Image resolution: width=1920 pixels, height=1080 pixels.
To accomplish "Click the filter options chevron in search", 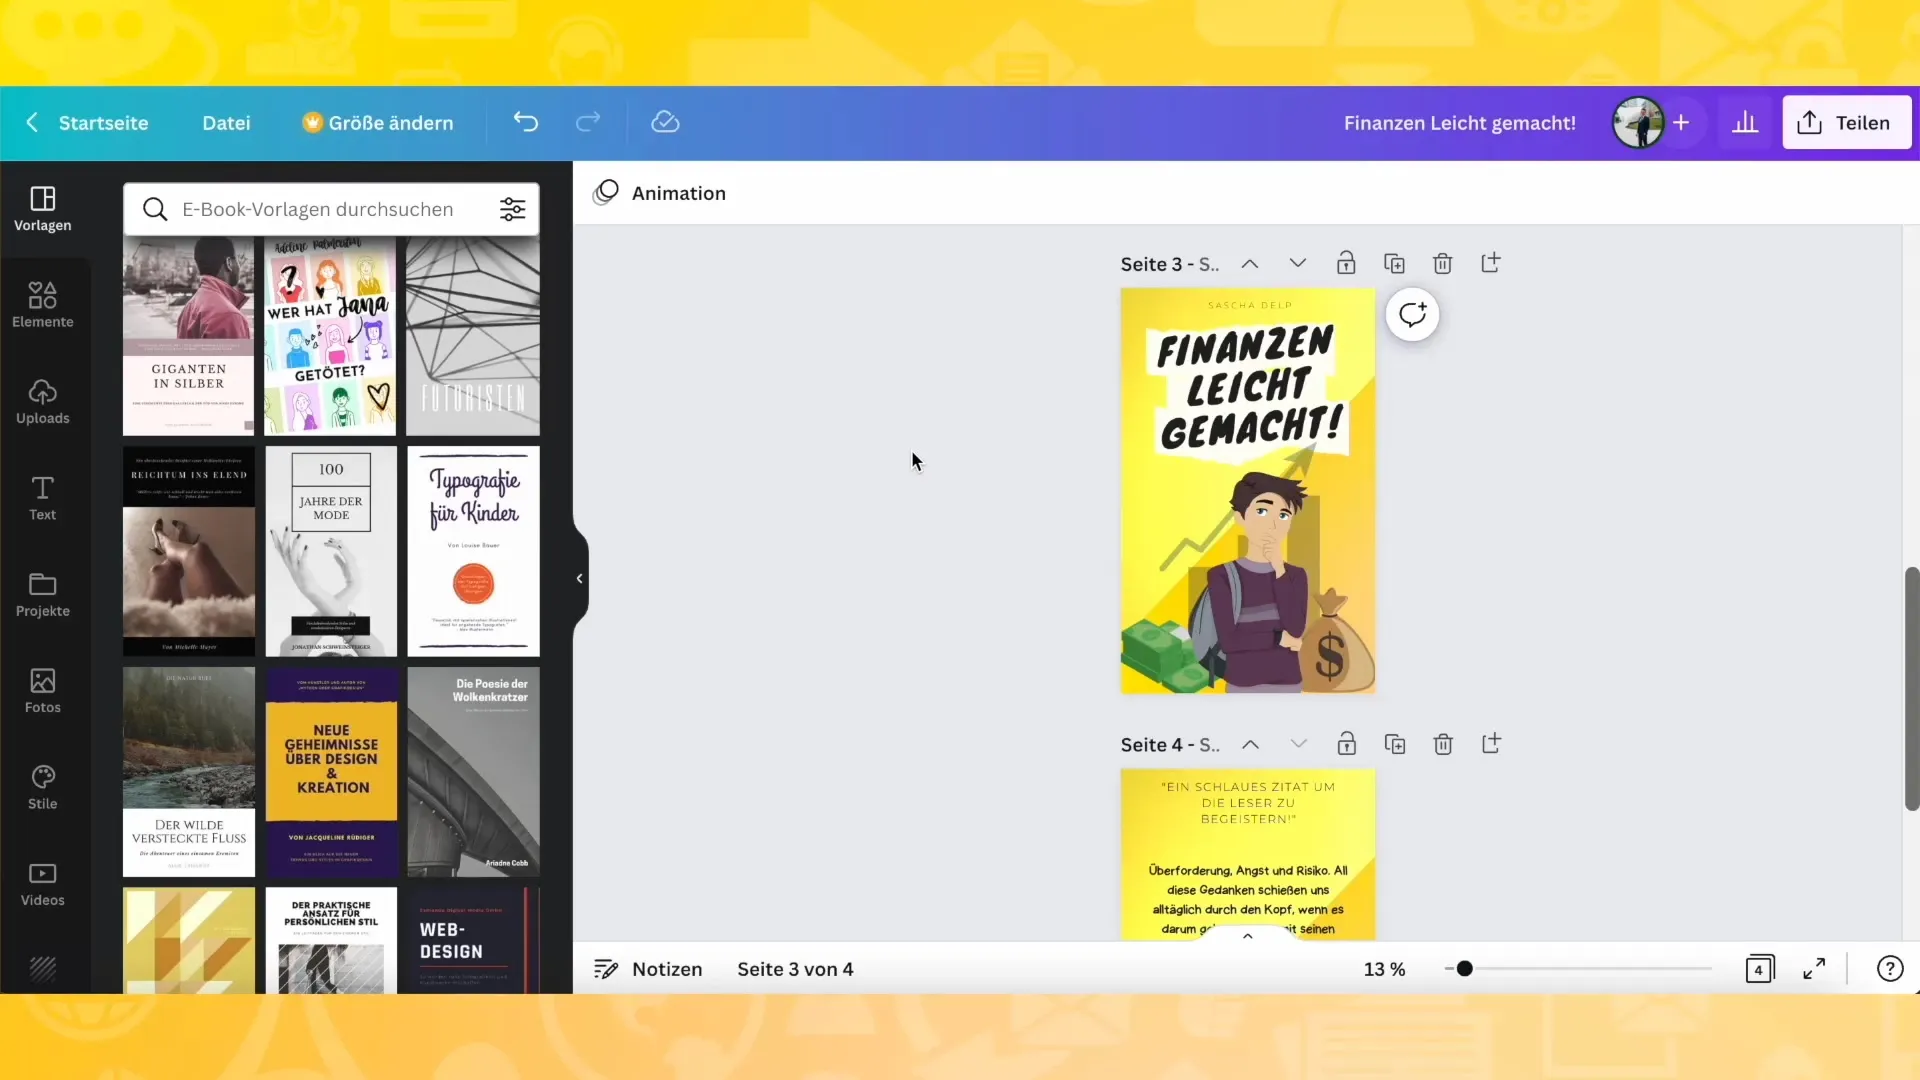I will pyautogui.click(x=512, y=208).
